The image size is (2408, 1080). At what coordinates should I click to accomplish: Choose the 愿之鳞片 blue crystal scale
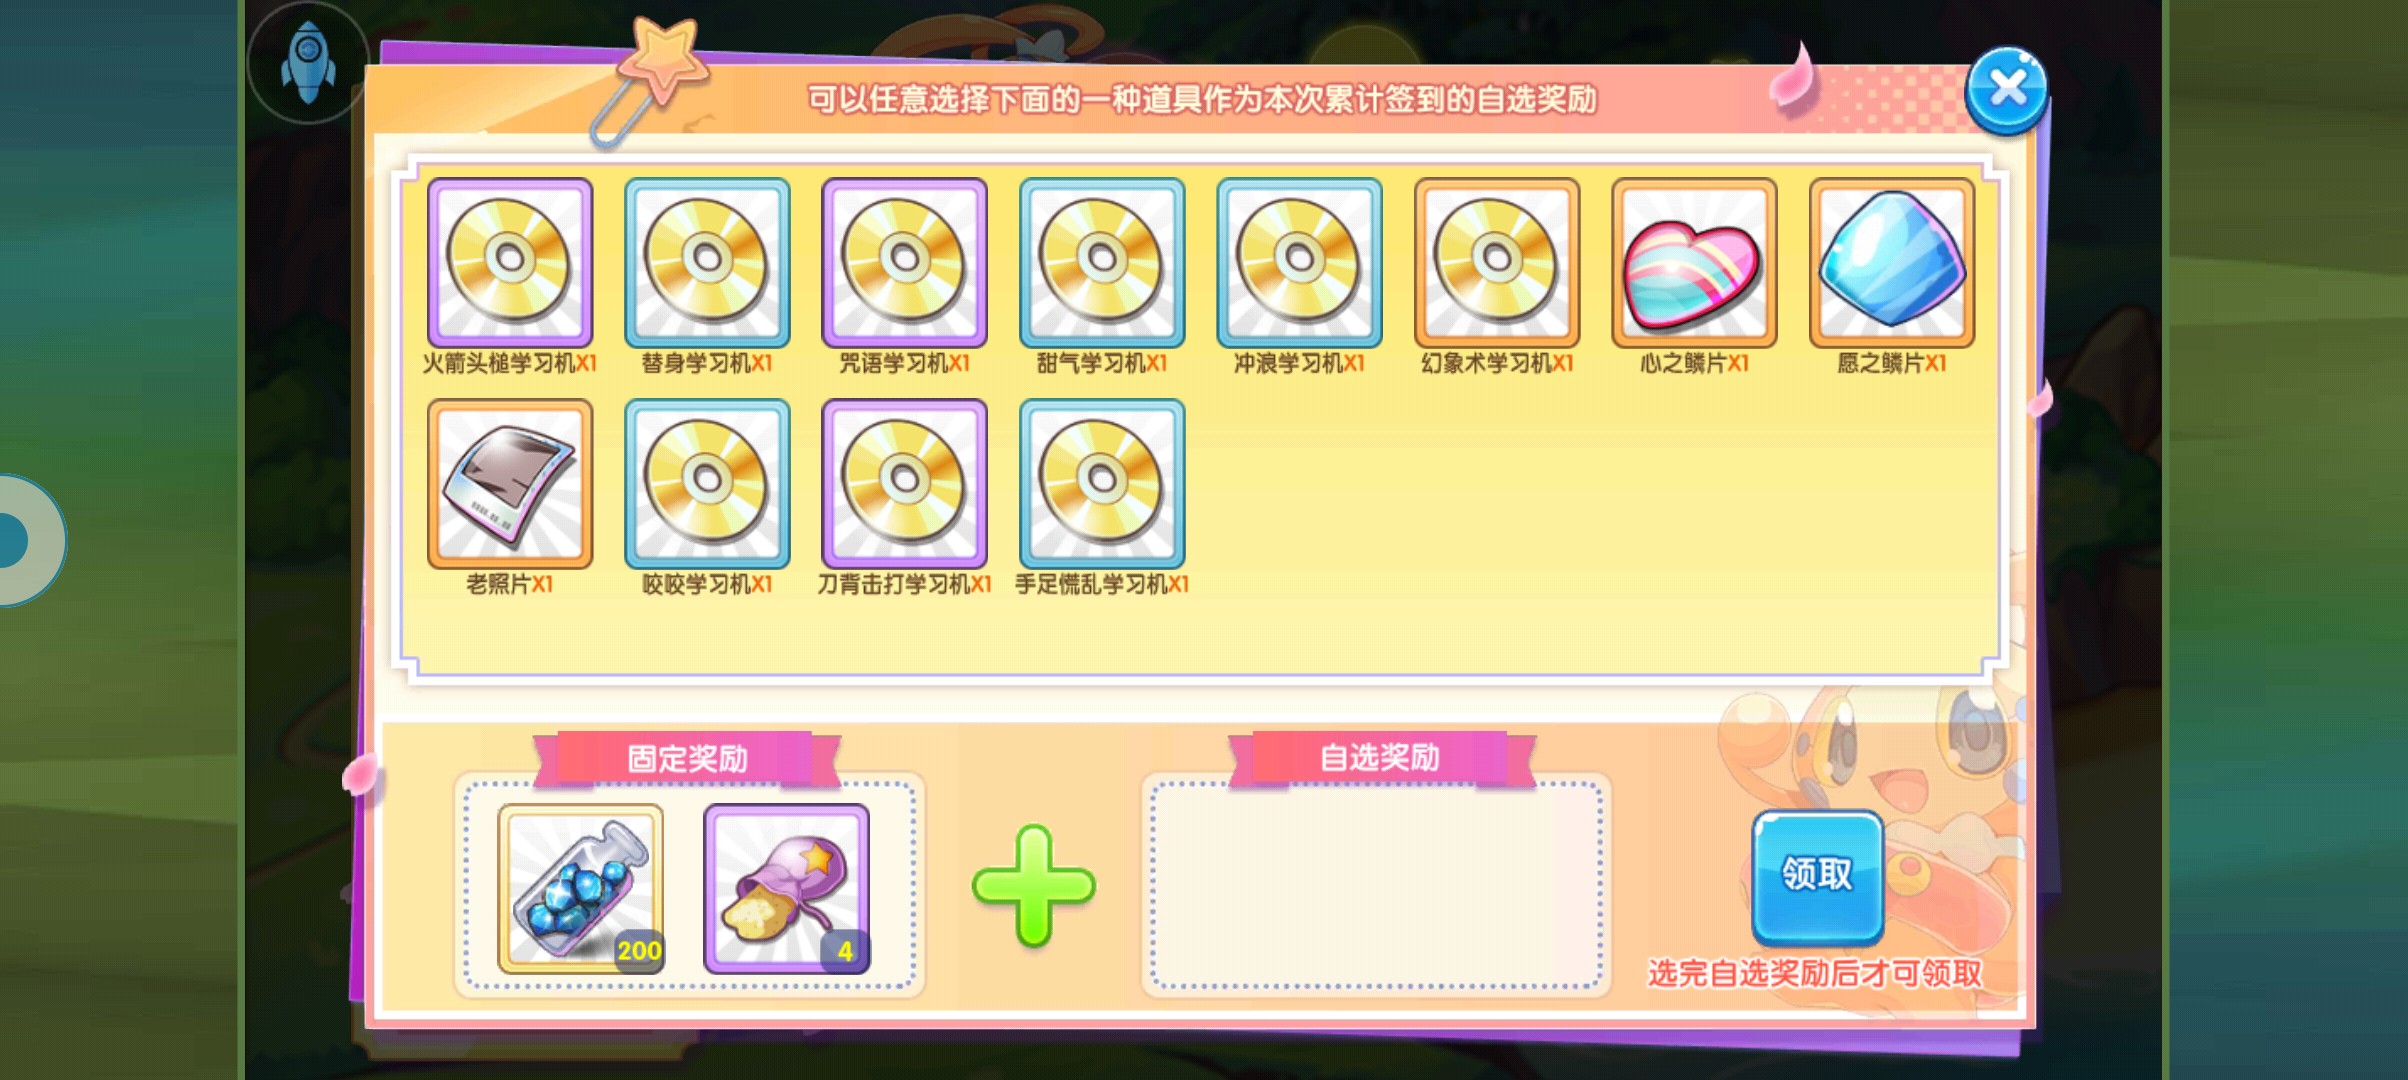[1892, 263]
